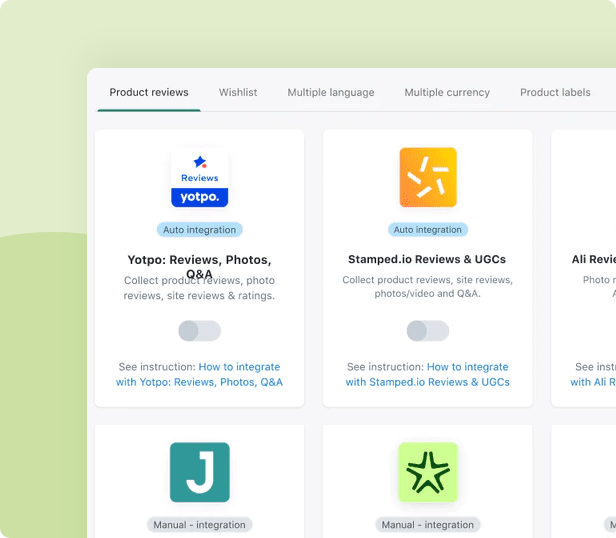Switch to the Product reviews tab
Viewport: 616px width, 538px height.
pos(149,92)
